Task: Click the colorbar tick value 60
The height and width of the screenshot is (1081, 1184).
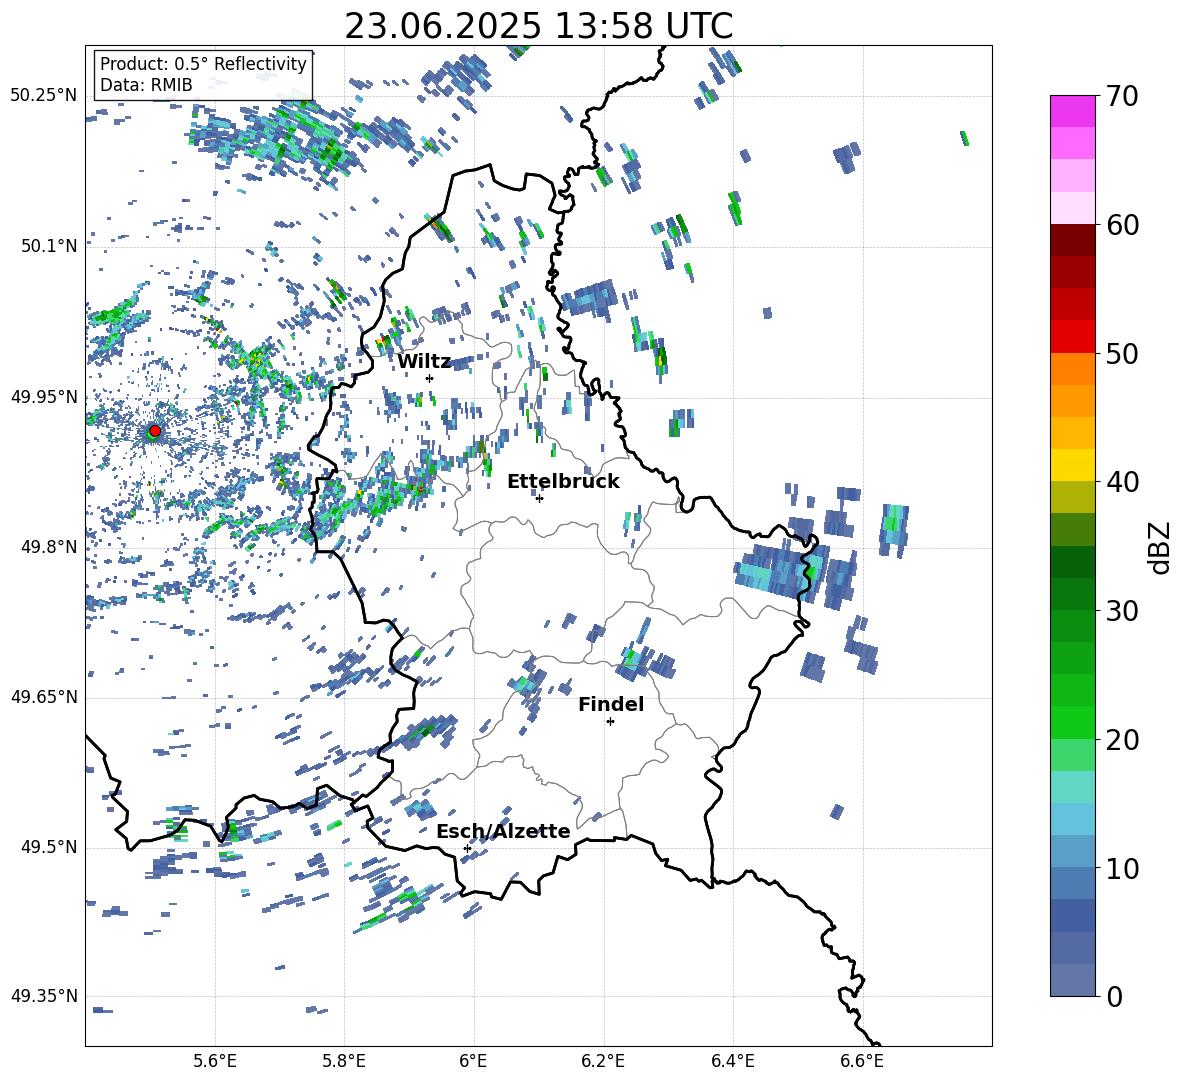Action: (1122, 225)
